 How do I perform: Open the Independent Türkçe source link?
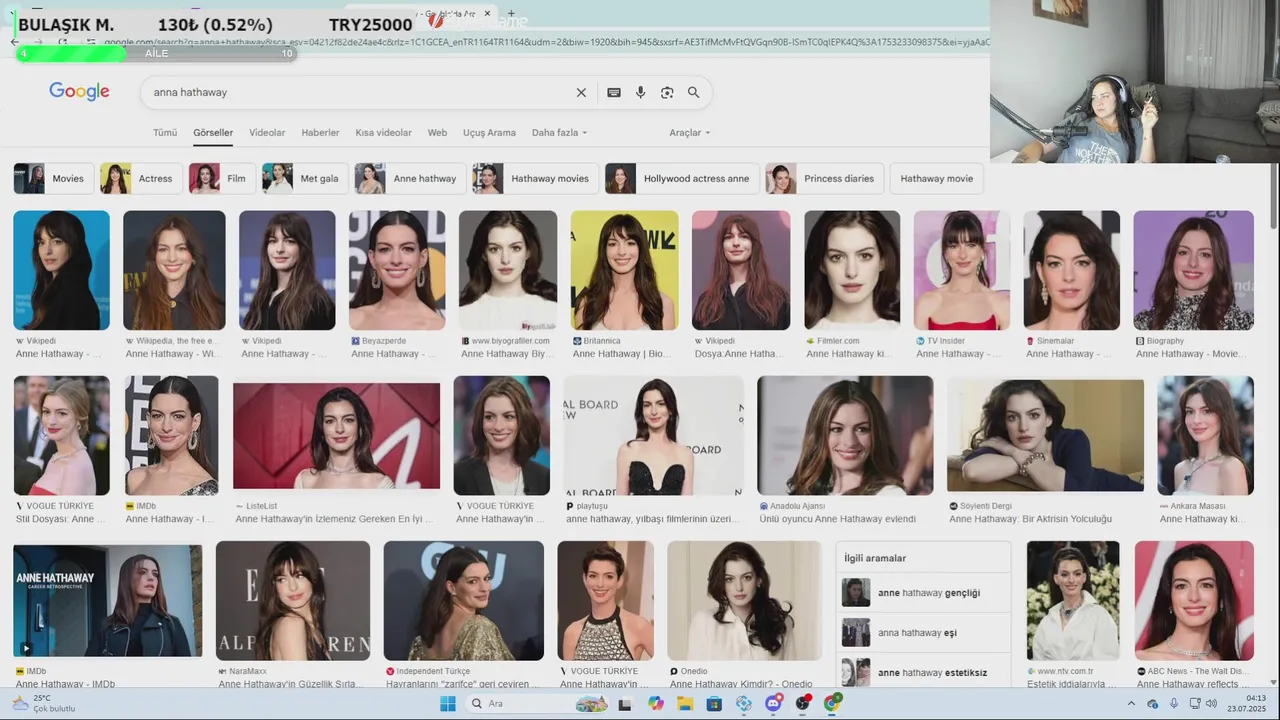click(x=433, y=671)
